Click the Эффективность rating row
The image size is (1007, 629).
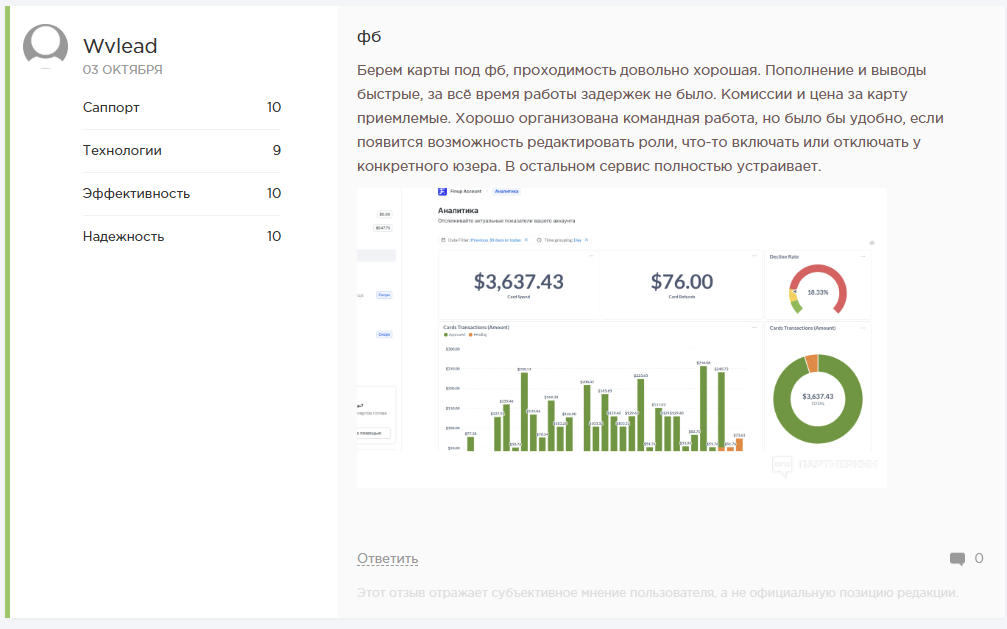(181, 193)
